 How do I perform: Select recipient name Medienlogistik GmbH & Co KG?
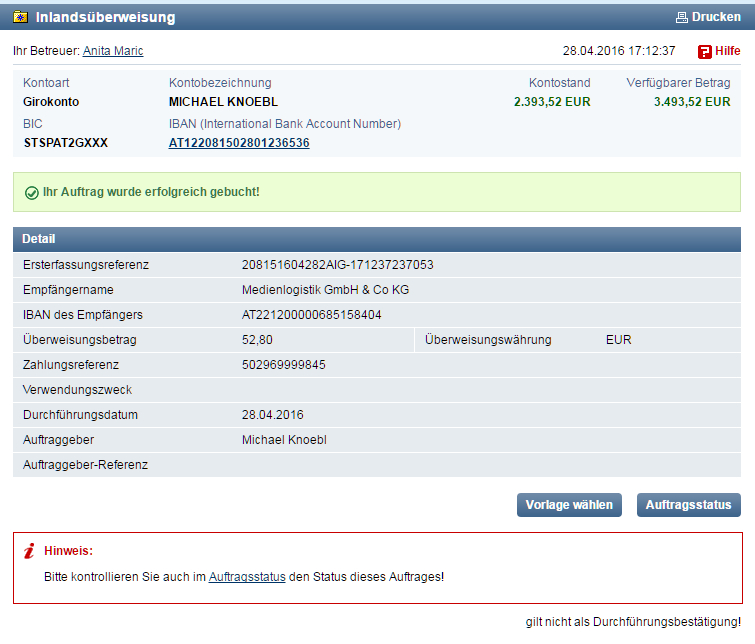click(325, 290)
